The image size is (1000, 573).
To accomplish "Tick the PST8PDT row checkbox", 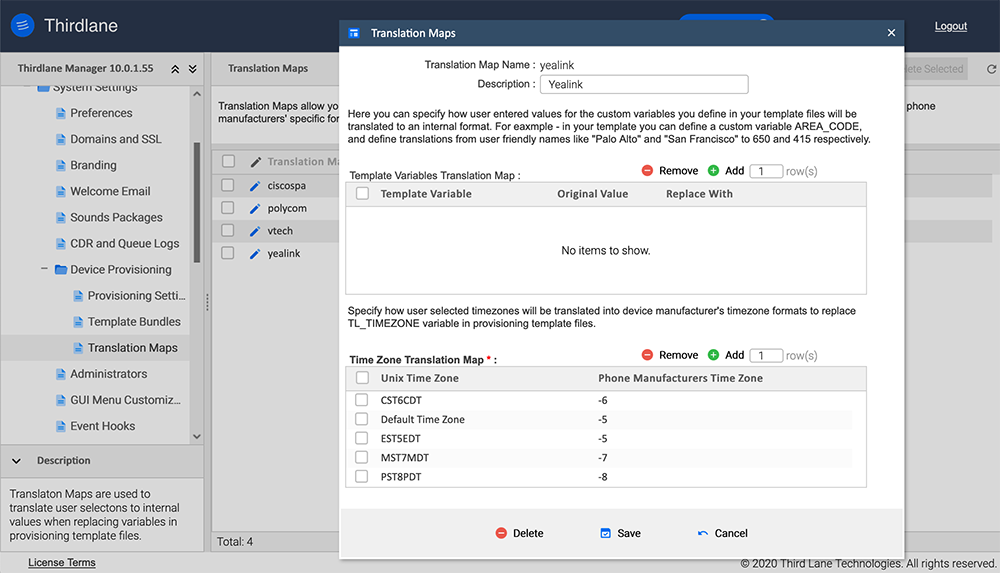I will (362, 477).
